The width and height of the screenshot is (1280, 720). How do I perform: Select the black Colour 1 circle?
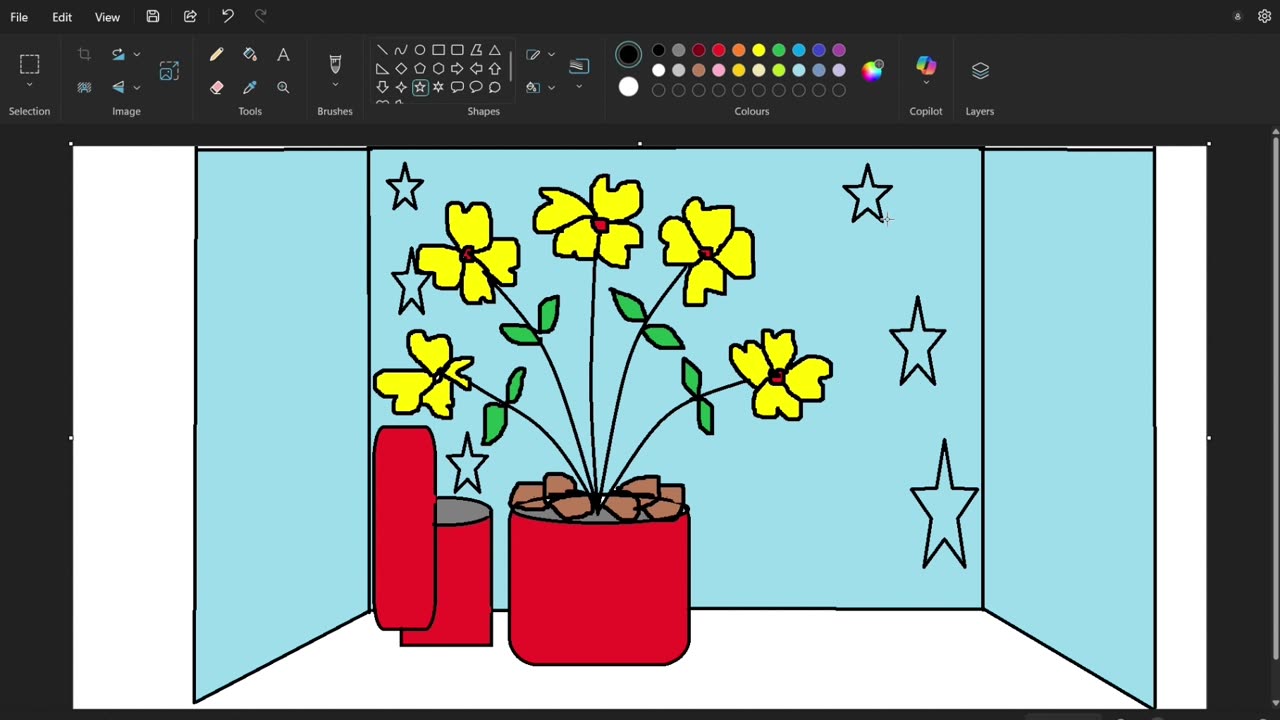point(628,54)
